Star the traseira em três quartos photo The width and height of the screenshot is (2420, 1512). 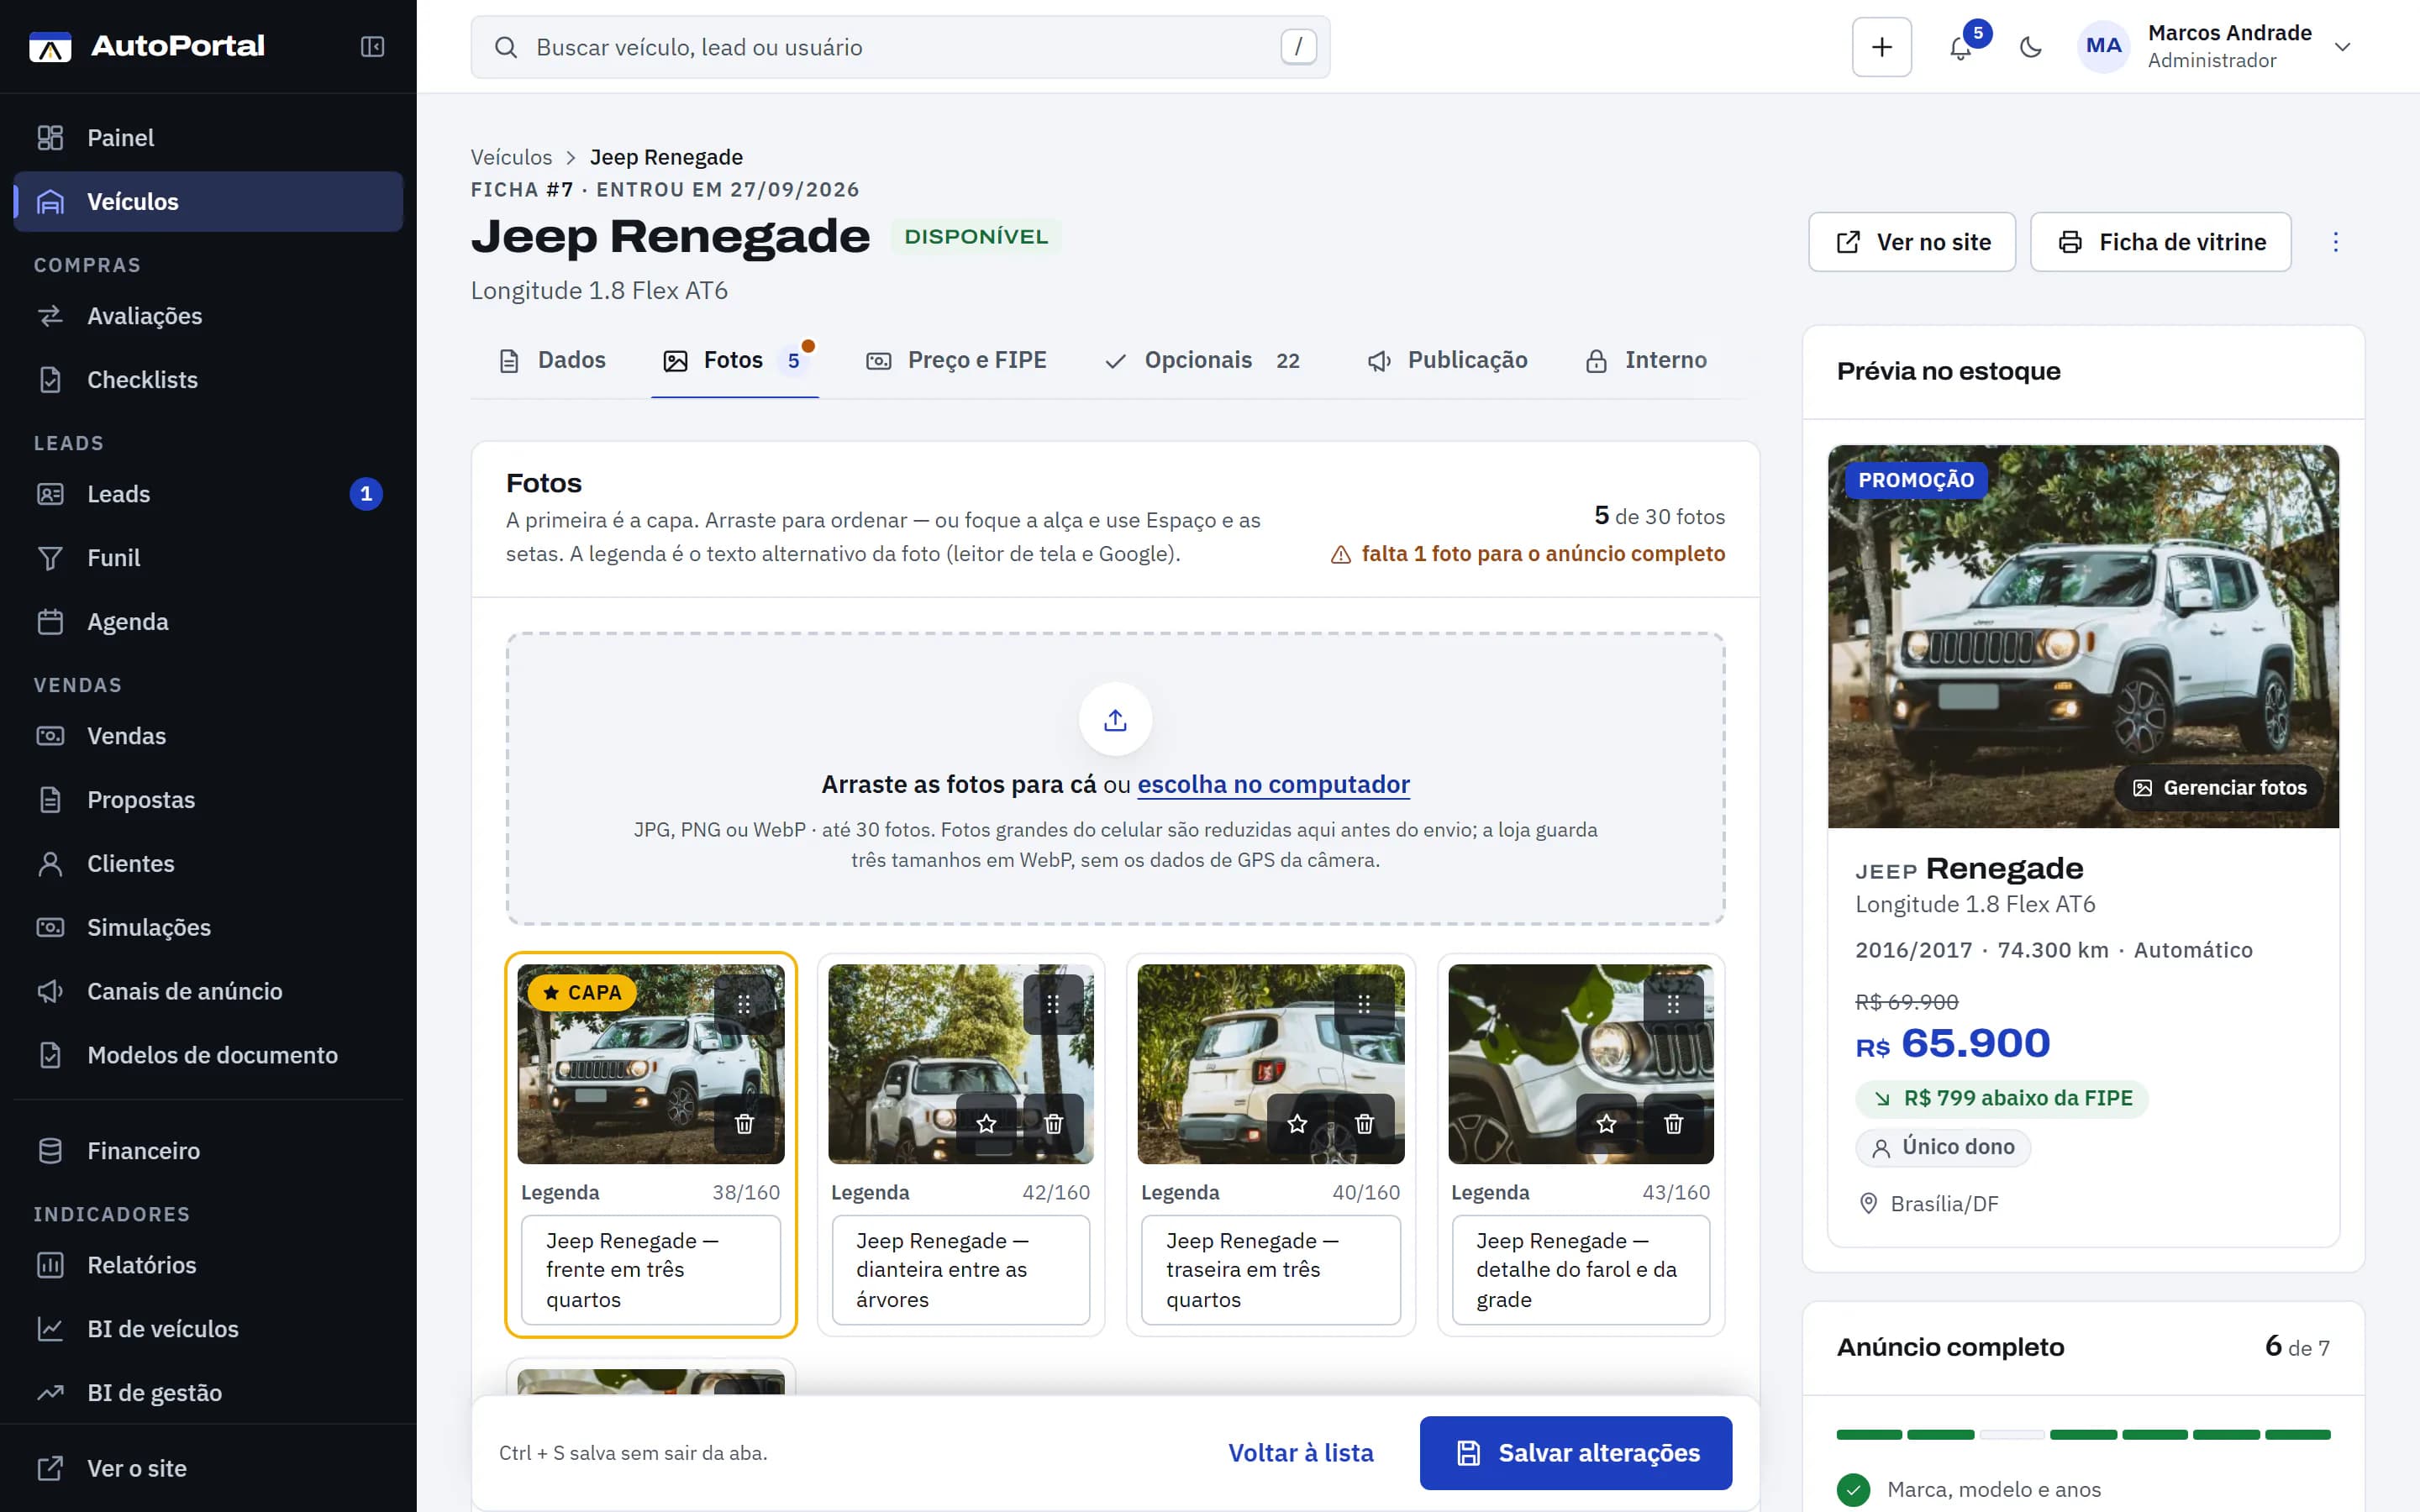1297,1123
